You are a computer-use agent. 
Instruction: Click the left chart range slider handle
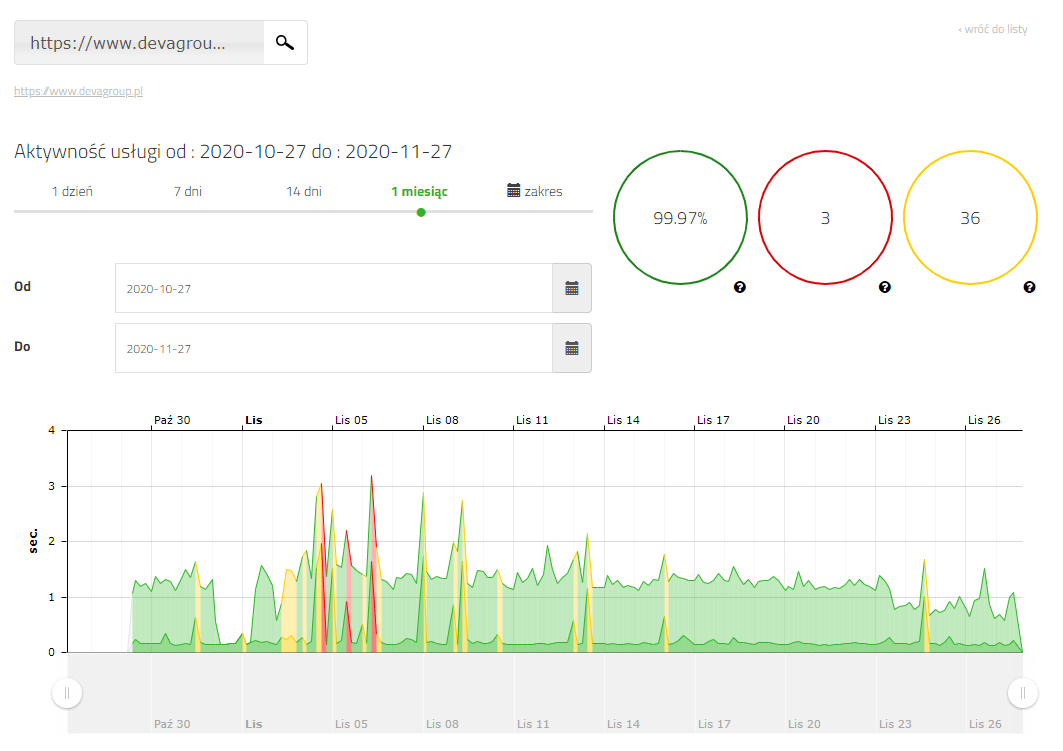pos(67,692)
